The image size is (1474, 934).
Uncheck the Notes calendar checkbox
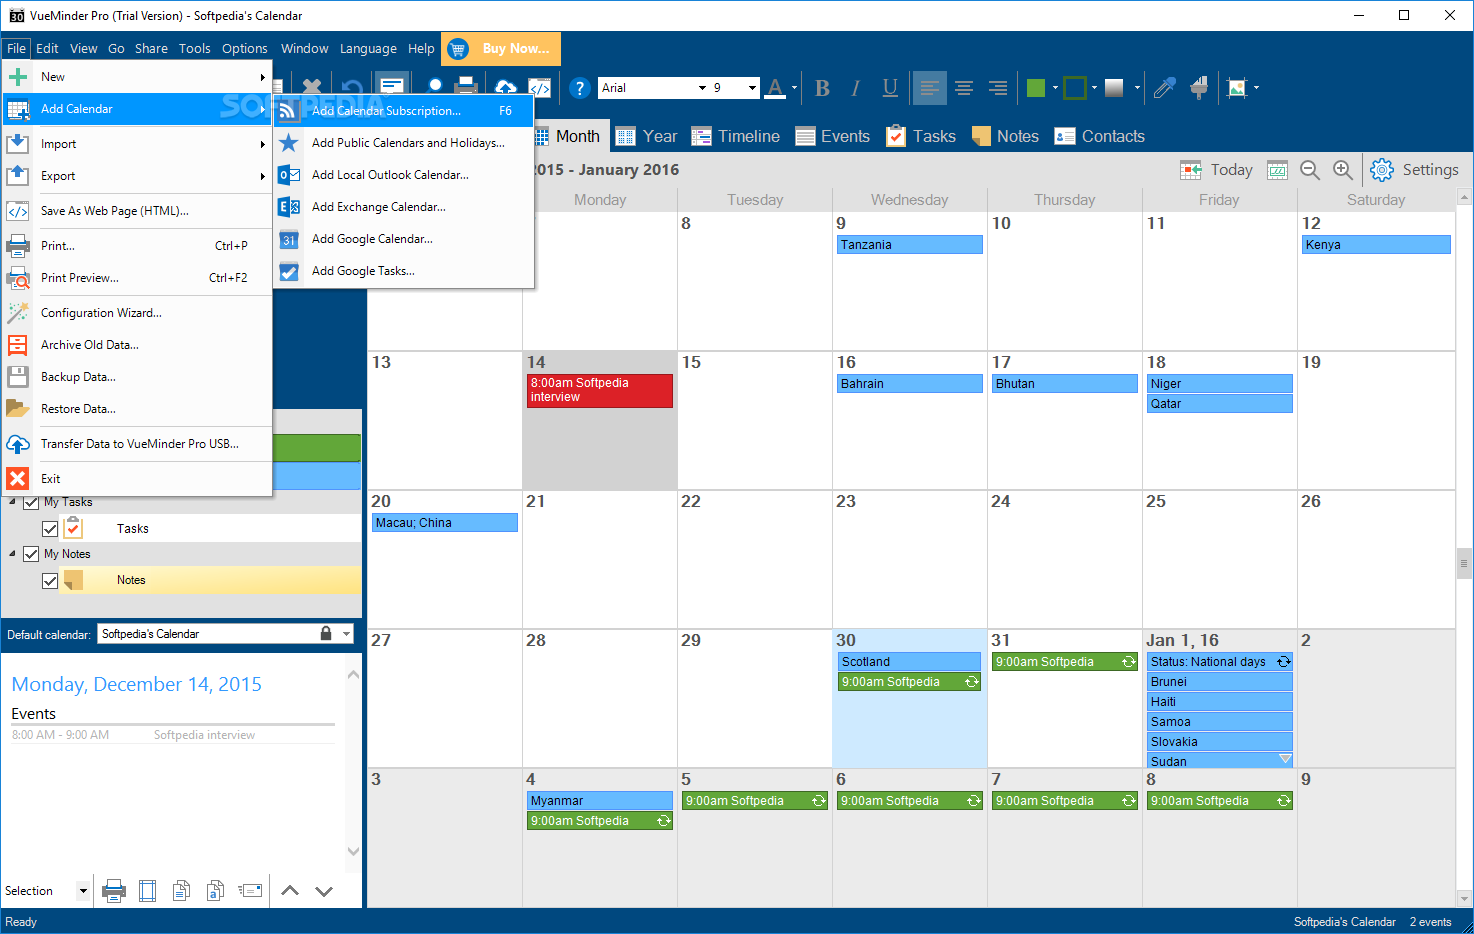click(x=50, y=580)
